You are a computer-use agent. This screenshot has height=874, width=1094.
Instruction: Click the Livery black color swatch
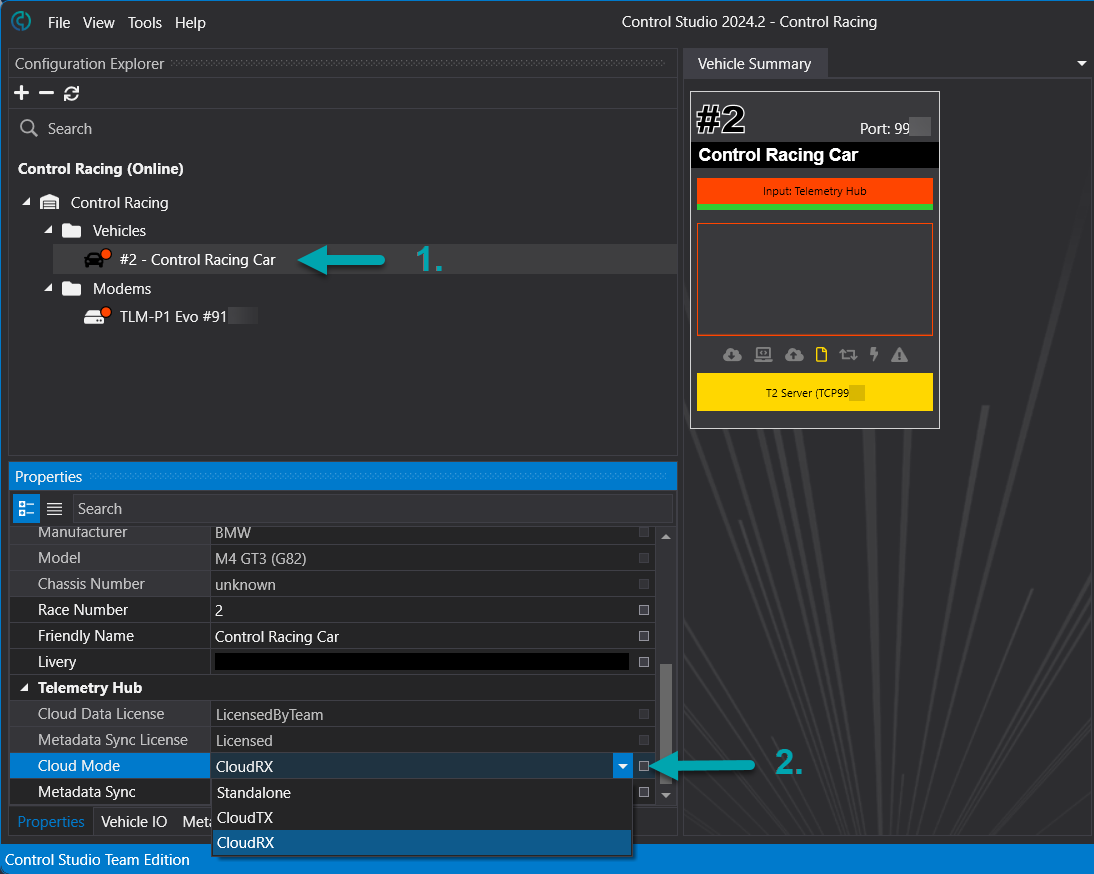pyautogui.click(x=421, y=661)
